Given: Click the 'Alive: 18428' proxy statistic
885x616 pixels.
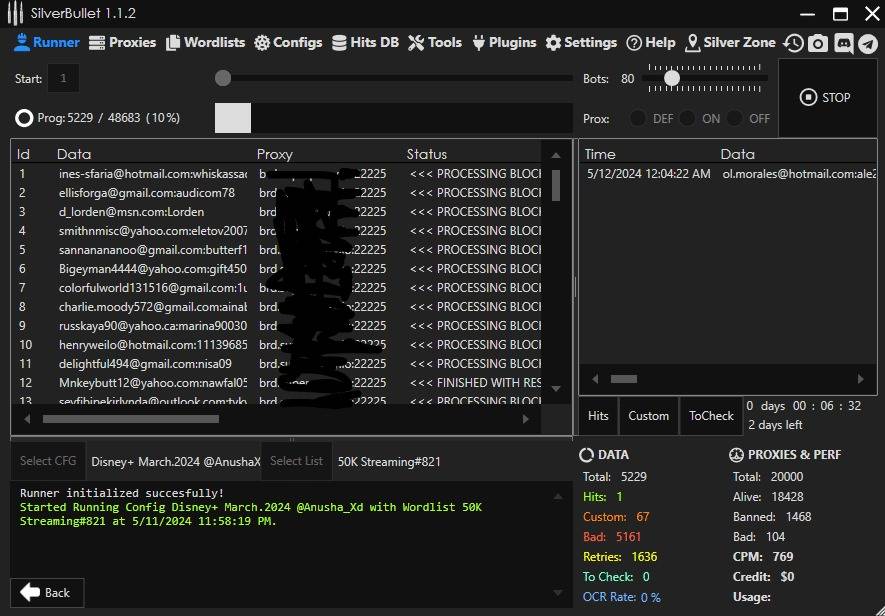Looking at the screenshot, I should pos(768,497).
